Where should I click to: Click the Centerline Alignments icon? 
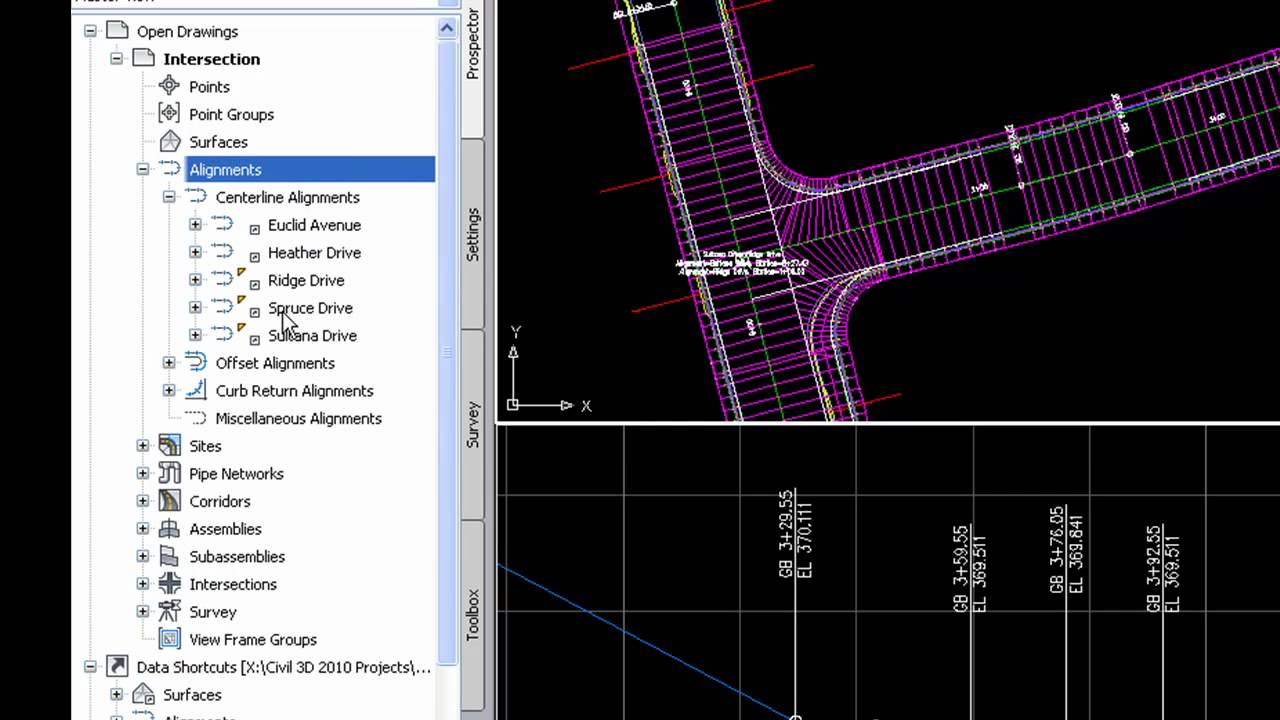click(196, 197)
